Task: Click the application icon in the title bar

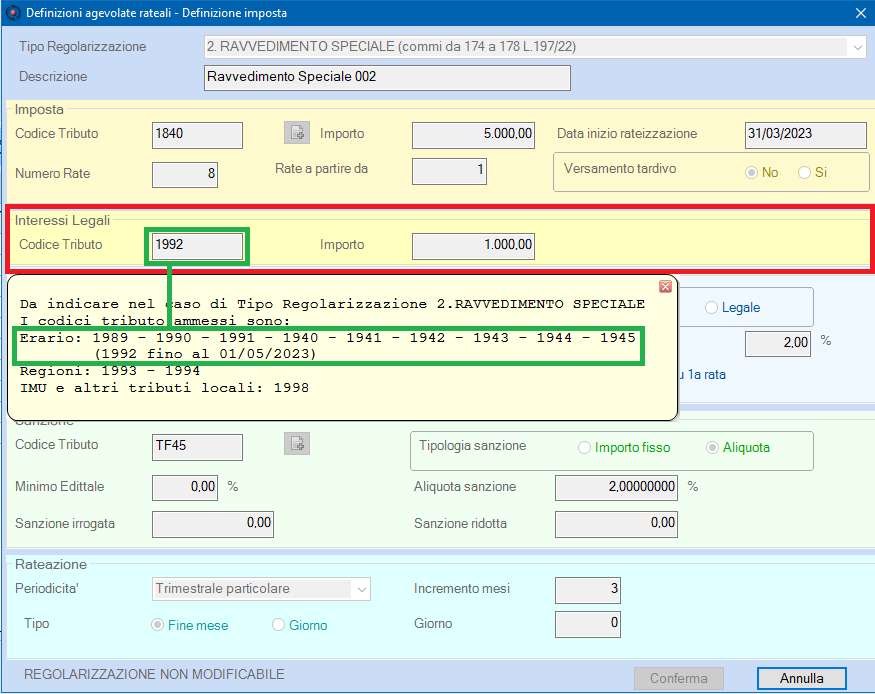Action: [12, 12]
